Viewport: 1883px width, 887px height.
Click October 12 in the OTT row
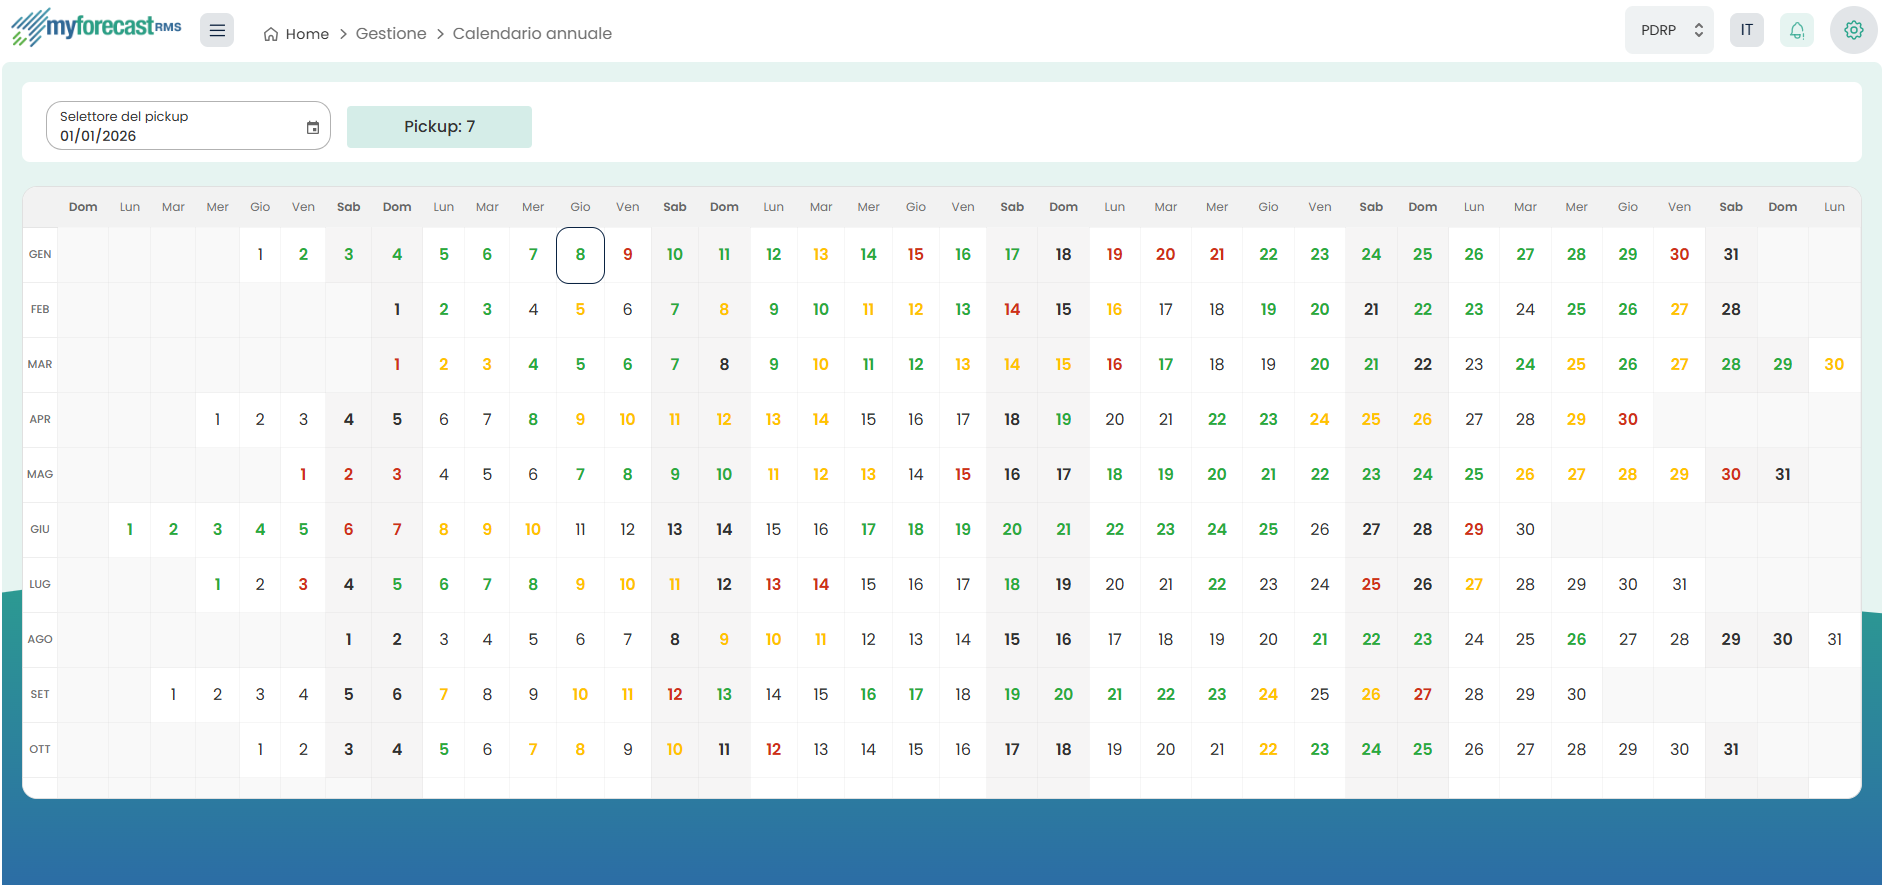pos(773,750)
